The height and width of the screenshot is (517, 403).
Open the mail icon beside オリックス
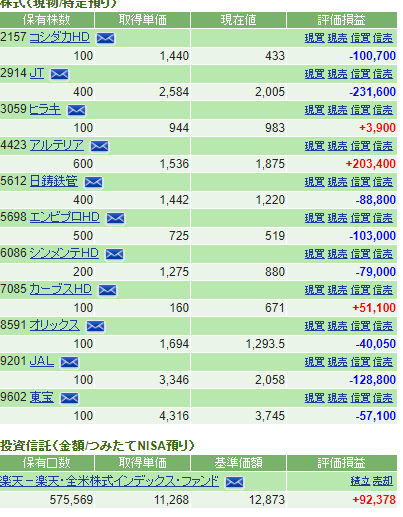pos(95,326)
